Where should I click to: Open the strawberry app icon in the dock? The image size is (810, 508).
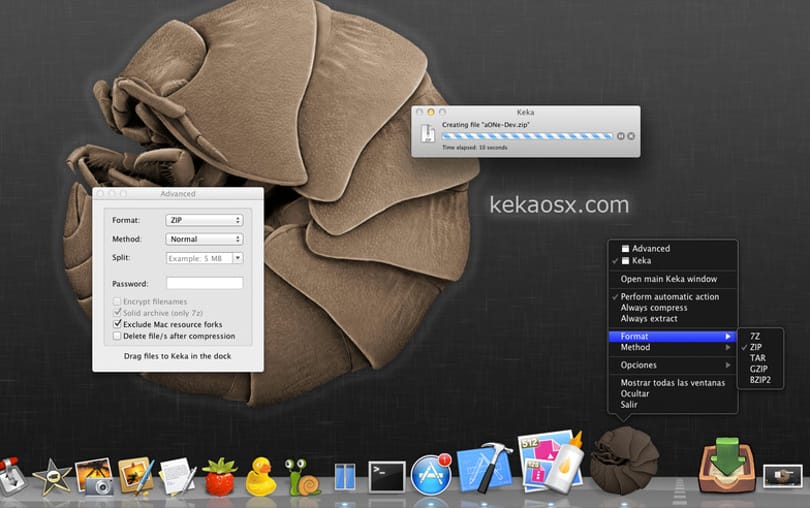[x=220, y=476]
